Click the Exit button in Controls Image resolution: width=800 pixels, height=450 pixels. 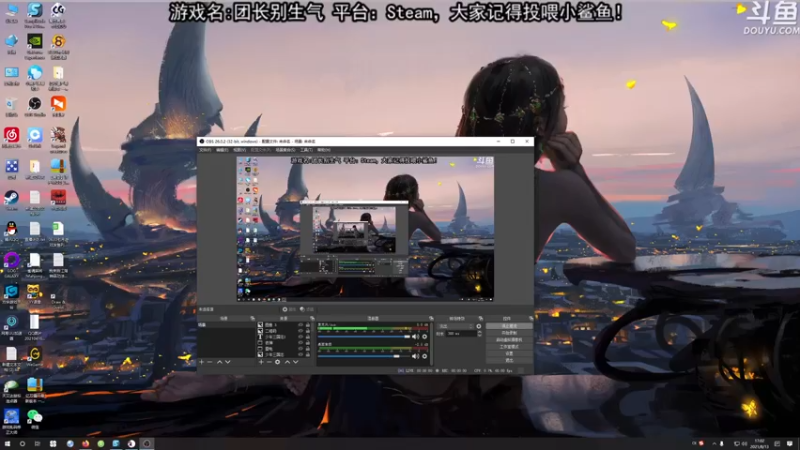click(509, 360)
